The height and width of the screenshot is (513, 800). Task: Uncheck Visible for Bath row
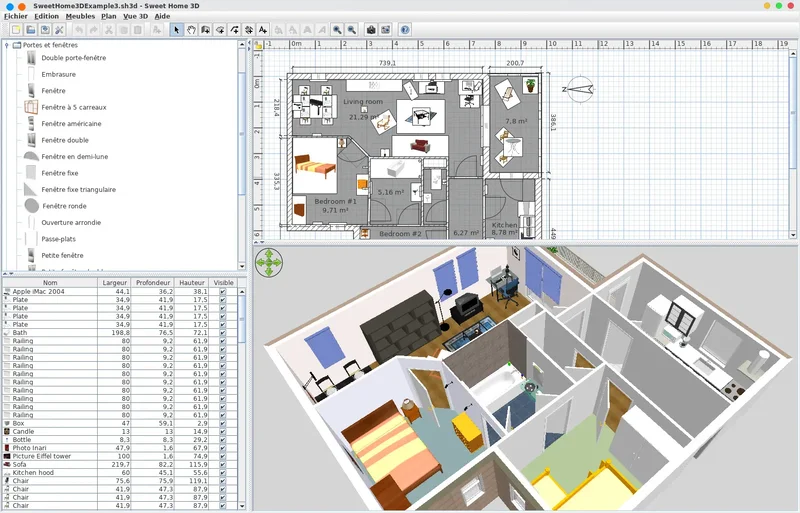point(222,333)
